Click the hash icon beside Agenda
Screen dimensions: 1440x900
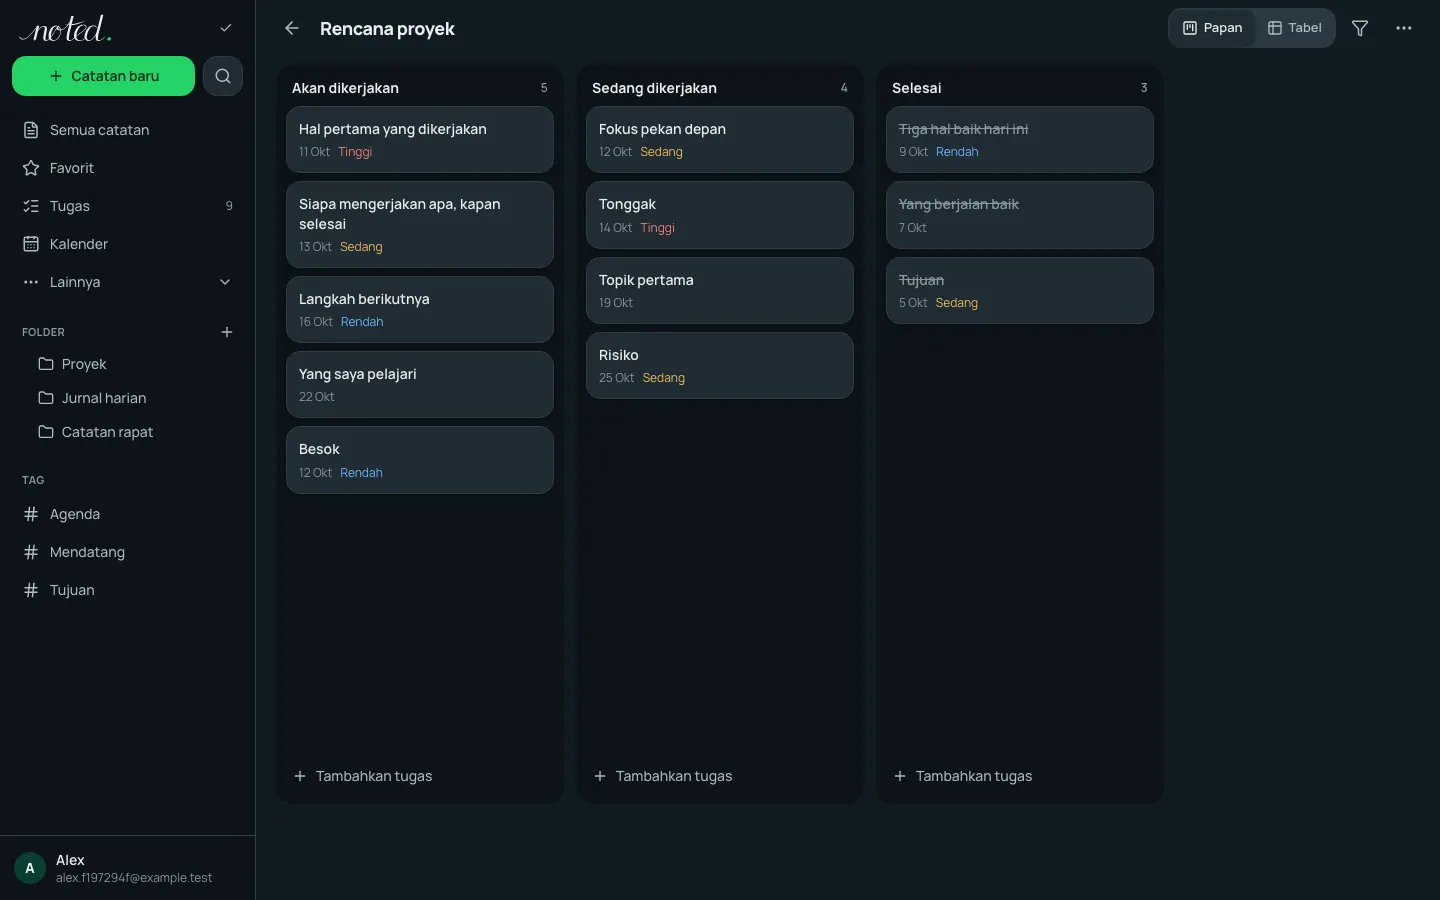pos(31,514)
